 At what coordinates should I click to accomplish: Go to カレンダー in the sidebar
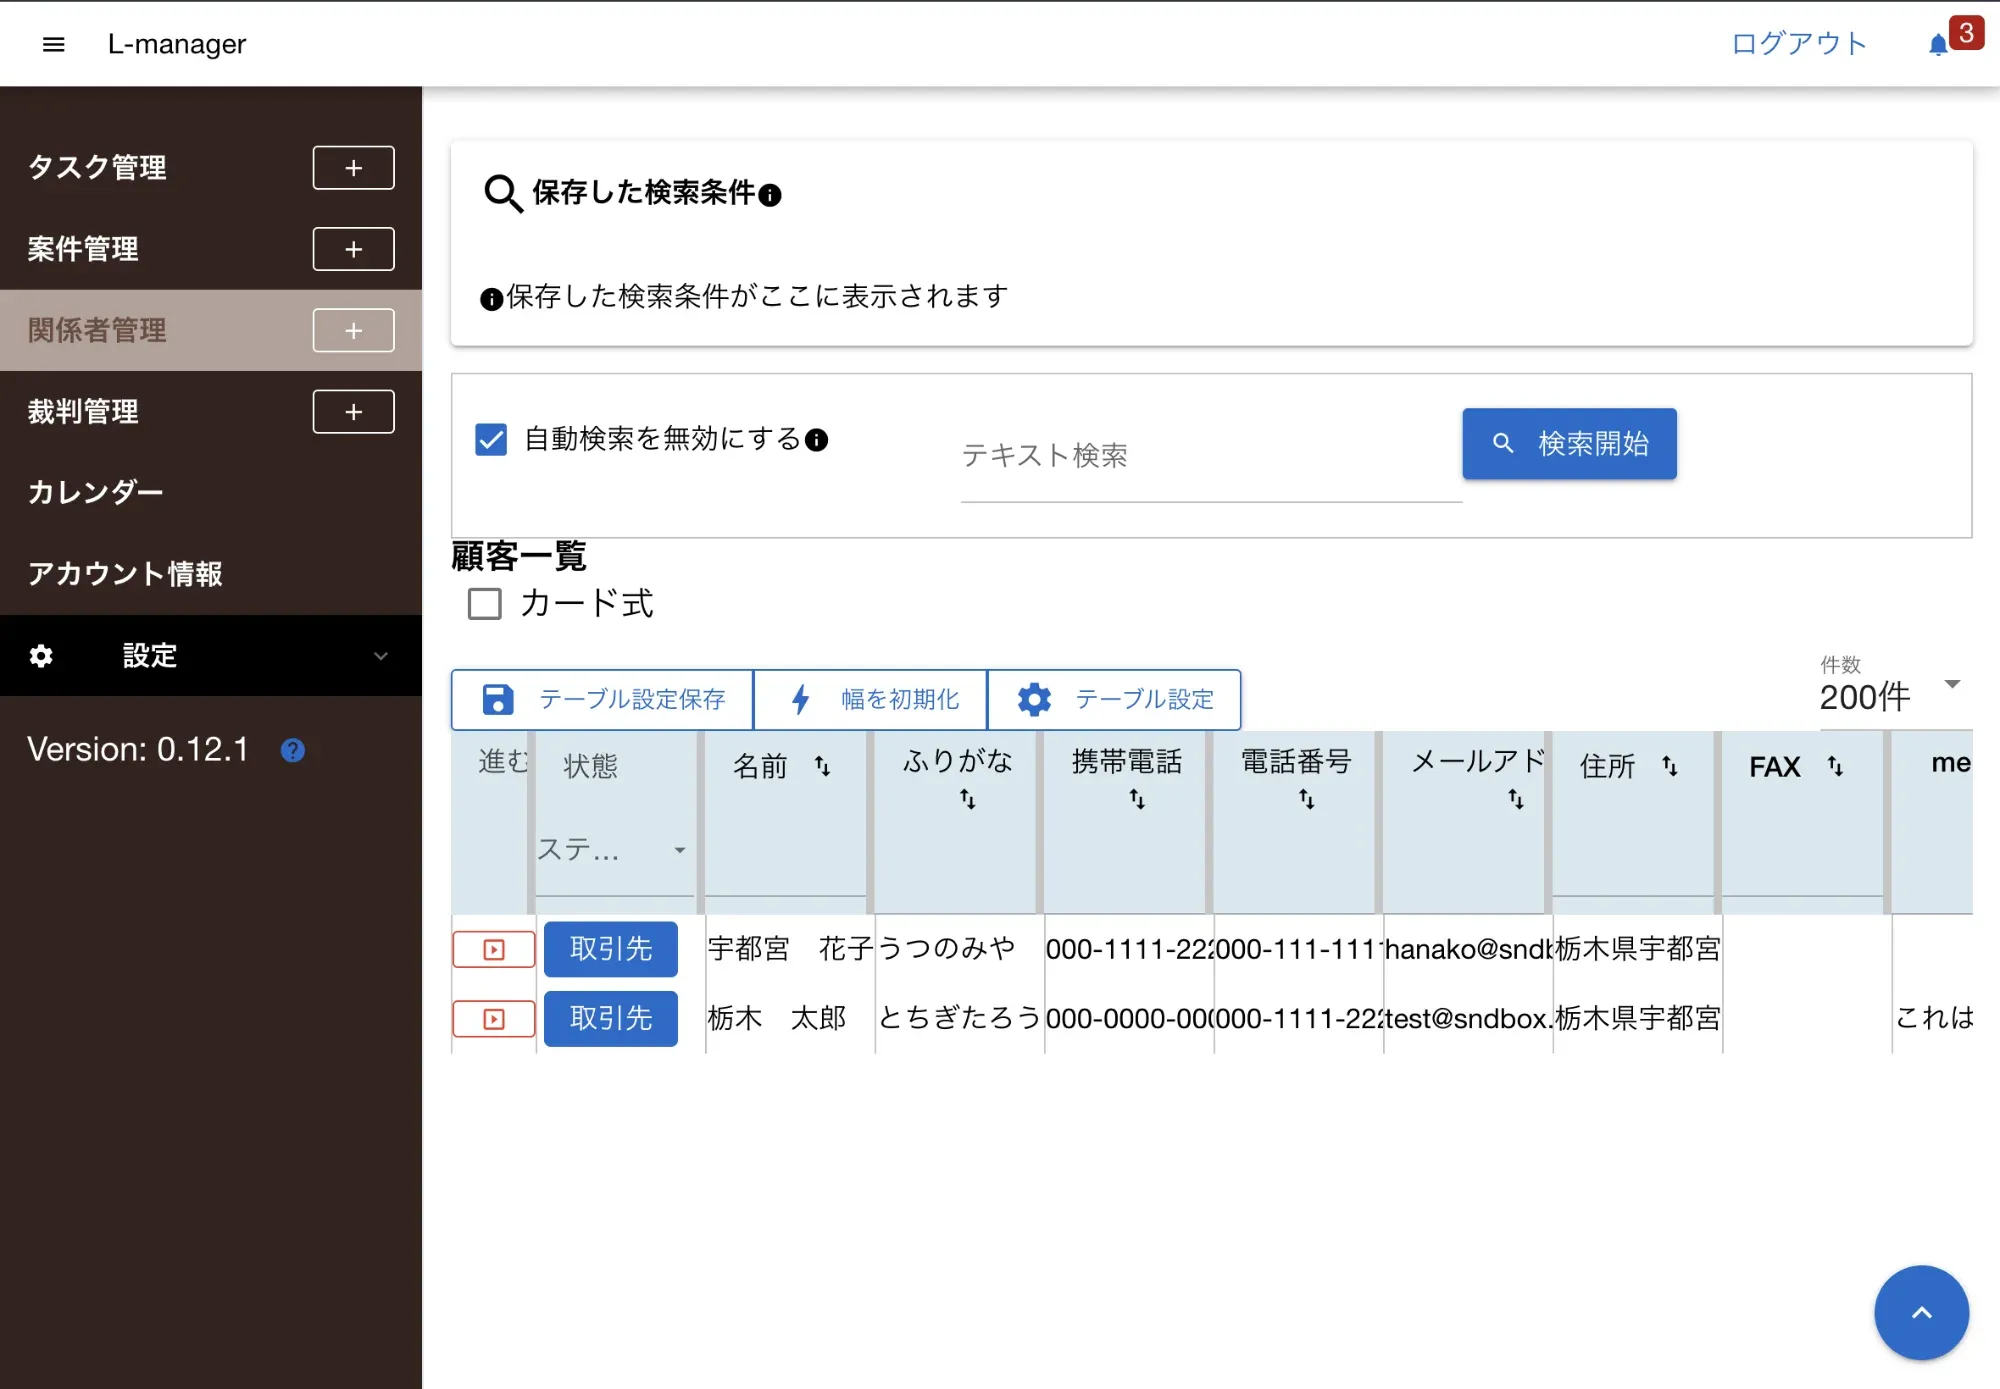coord(96,493)
